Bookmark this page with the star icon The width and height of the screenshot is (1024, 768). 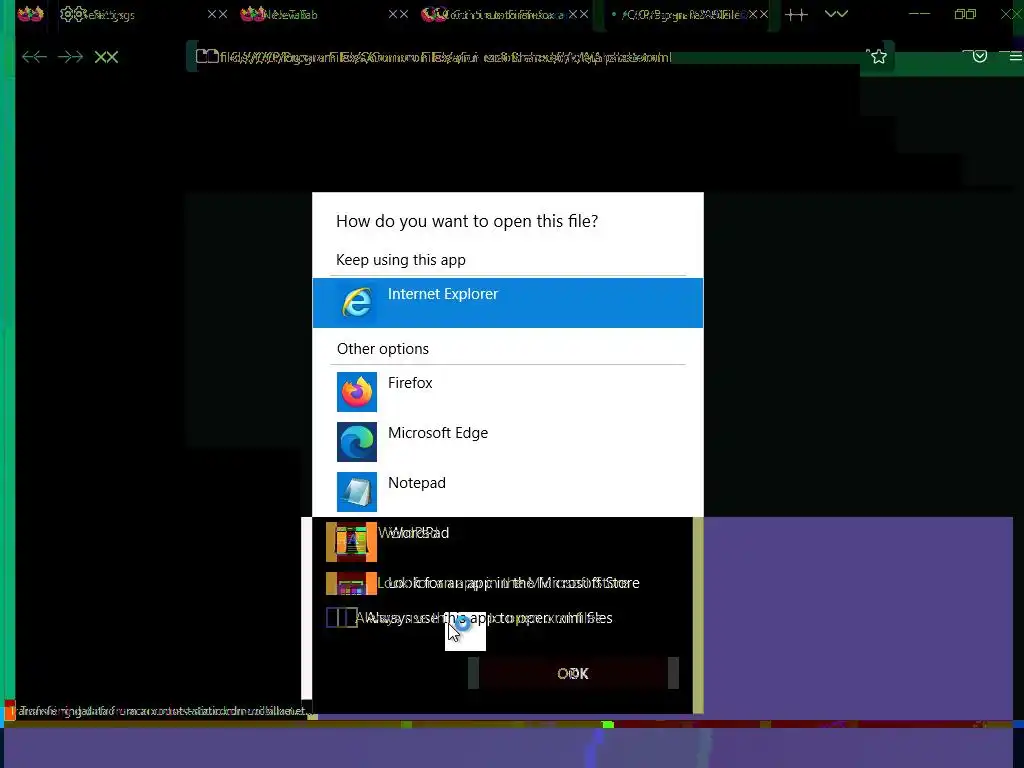coord(878,57)
